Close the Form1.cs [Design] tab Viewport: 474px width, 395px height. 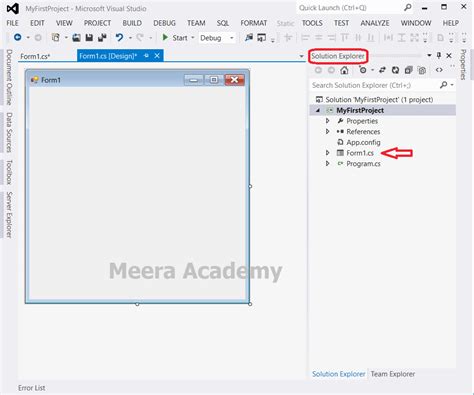pyautogui.click(x=157, y=56)
